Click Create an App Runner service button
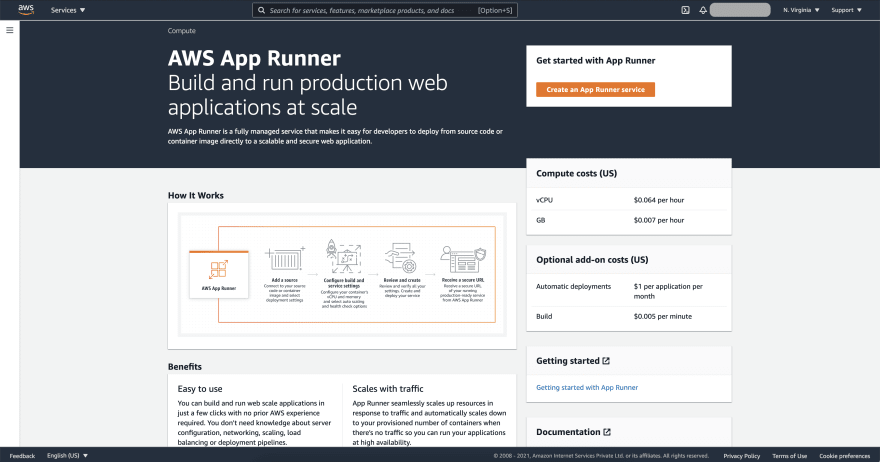The width and height of the screenshot is (880, 462). tap(595, 89)
